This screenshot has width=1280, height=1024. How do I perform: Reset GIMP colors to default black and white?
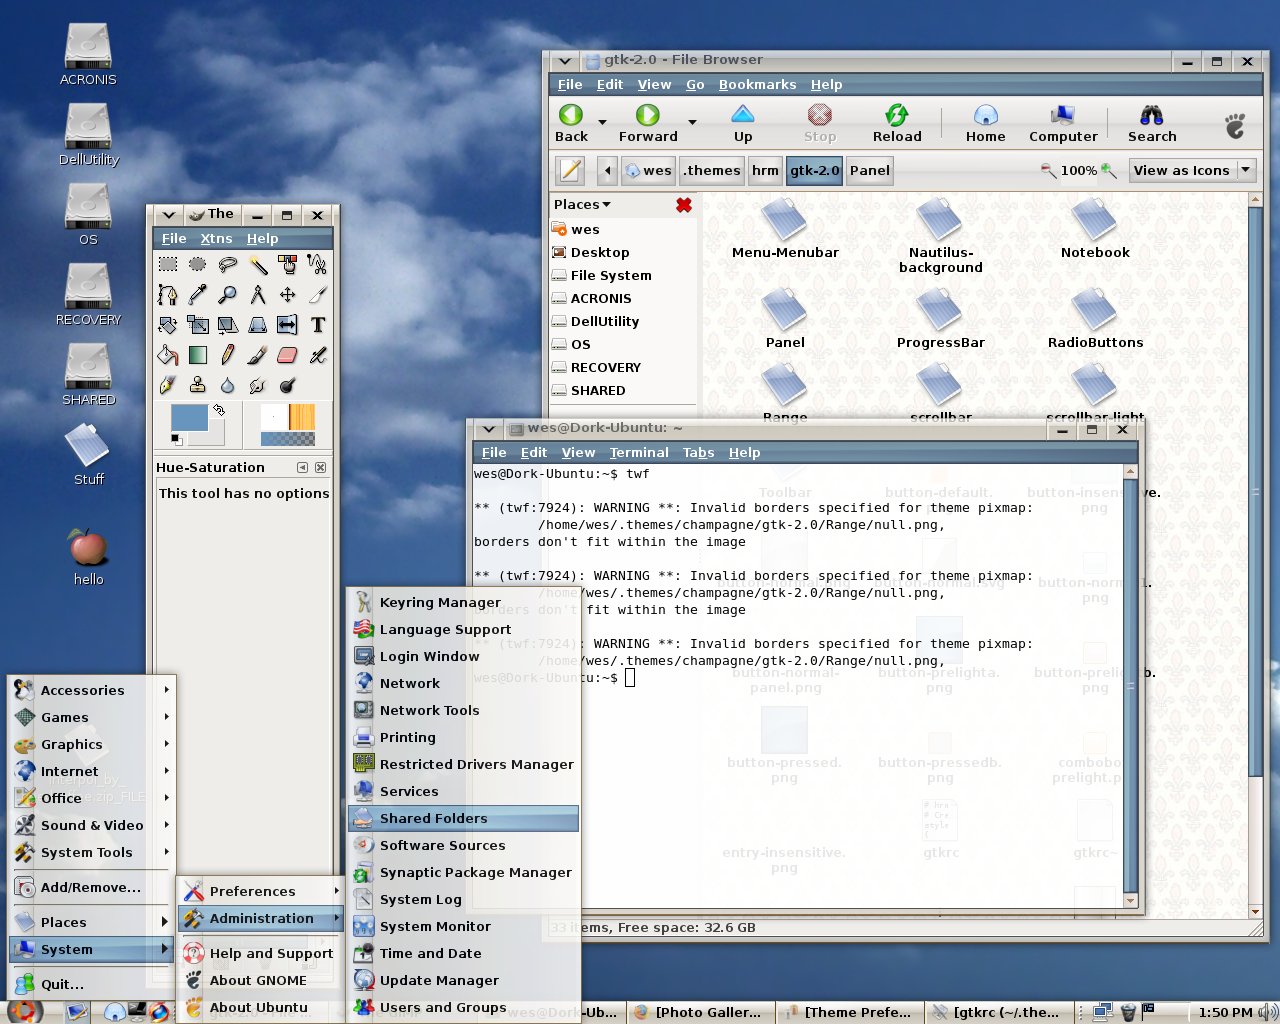176,439
